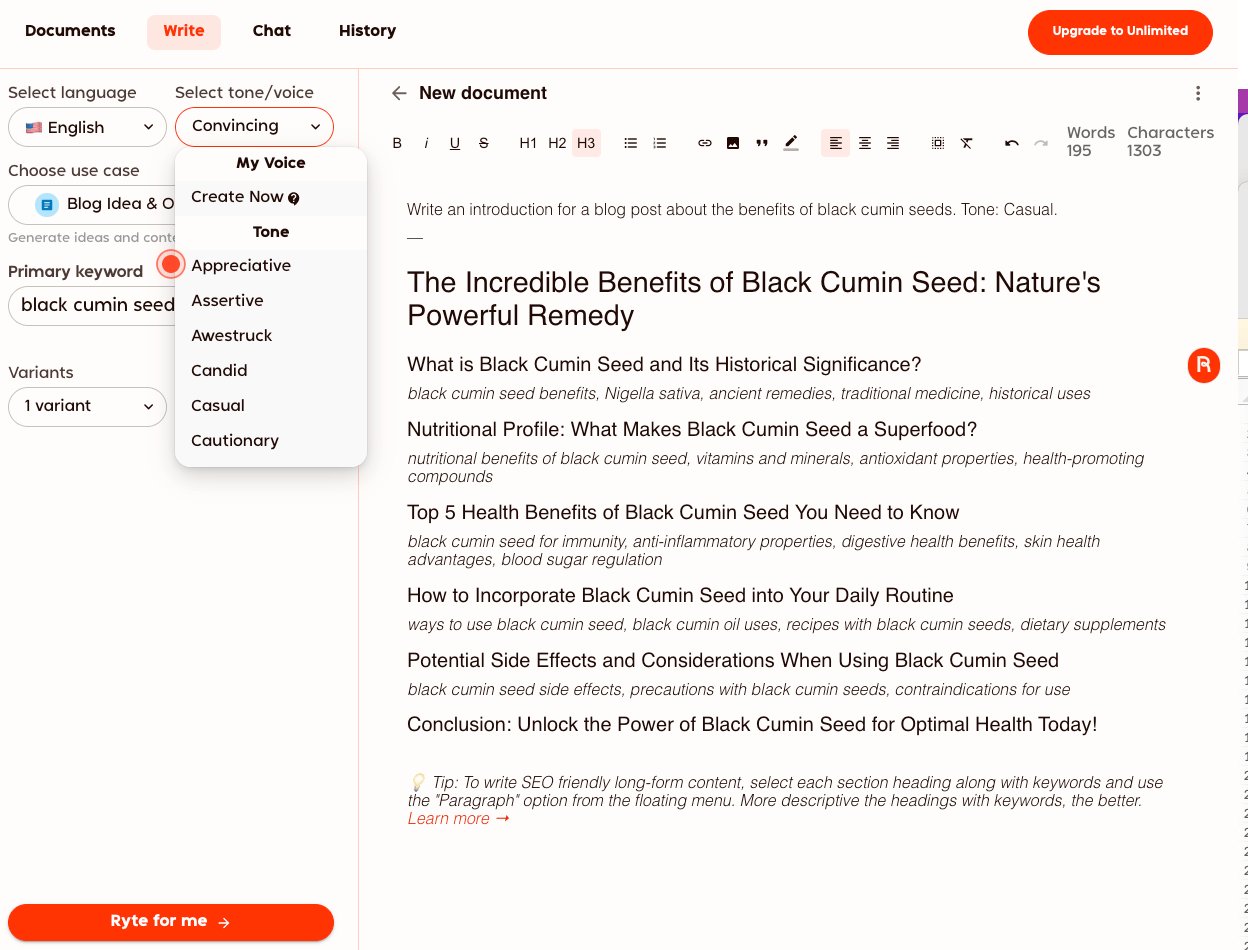Open the Blog Idea use case dropdown
Image resolution: width=1248 pixels, height=950 pixels.
[92, 204]
